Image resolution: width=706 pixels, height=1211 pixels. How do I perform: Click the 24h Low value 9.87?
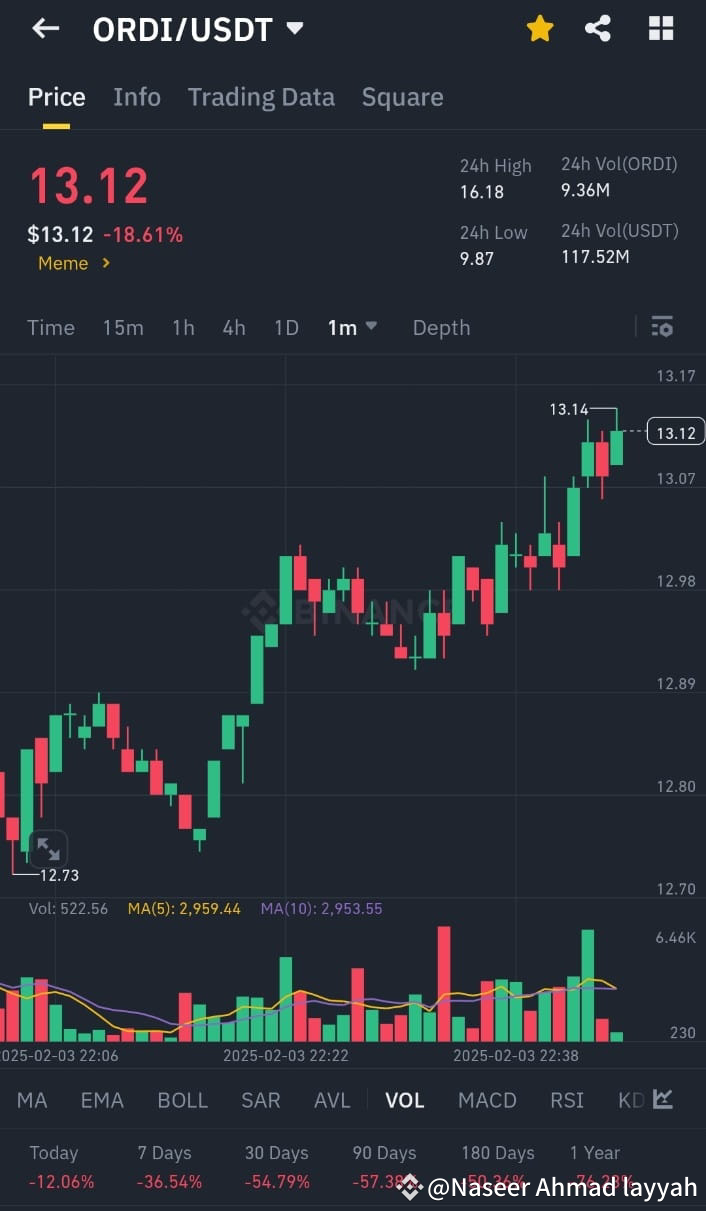pyautogui.click(x=477, y=258)
